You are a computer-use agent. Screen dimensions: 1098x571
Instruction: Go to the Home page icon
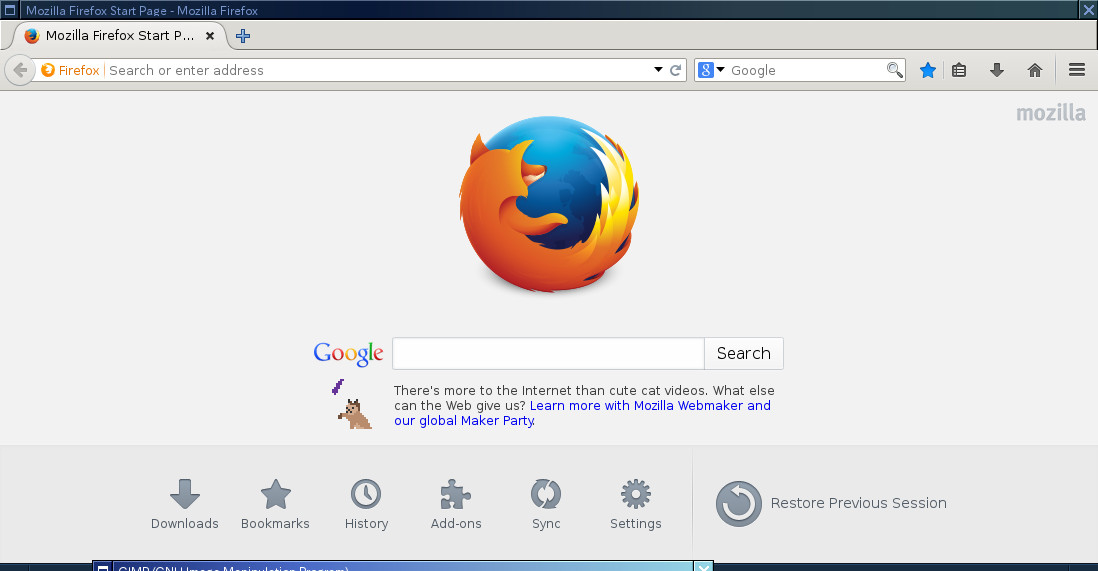pyautogui.click(x=1035, y=70)
